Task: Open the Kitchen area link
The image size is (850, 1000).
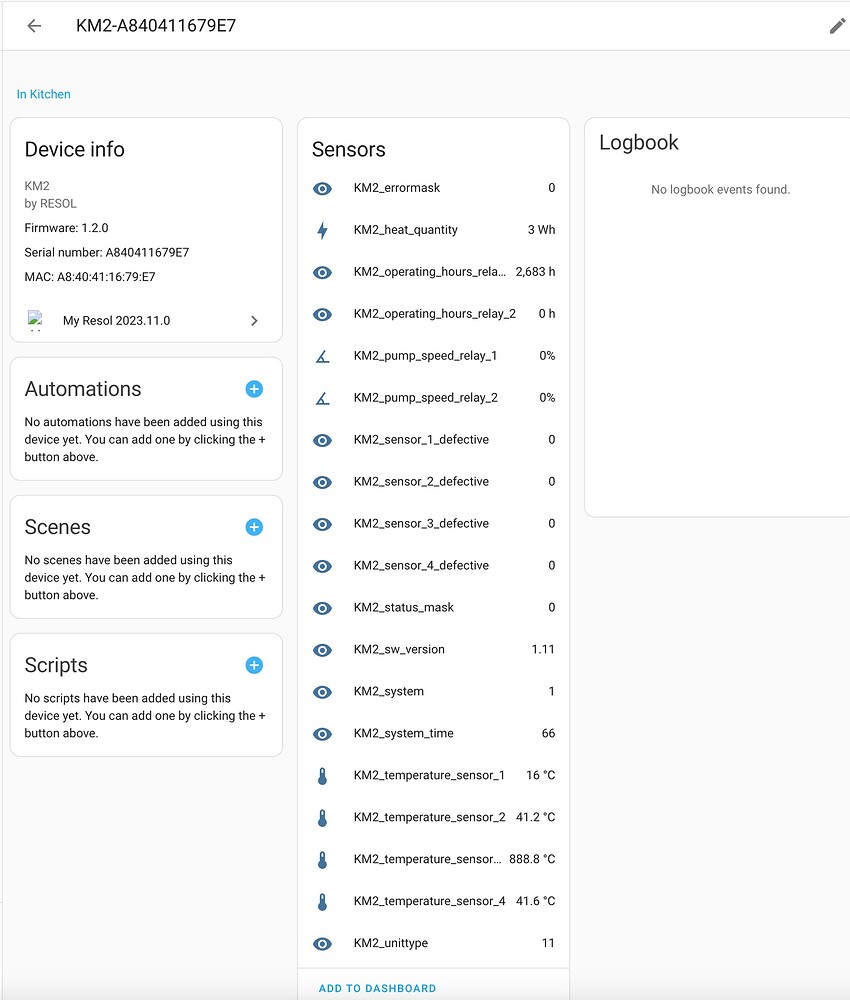Action: pyautogui.click(x=43, y=93)
